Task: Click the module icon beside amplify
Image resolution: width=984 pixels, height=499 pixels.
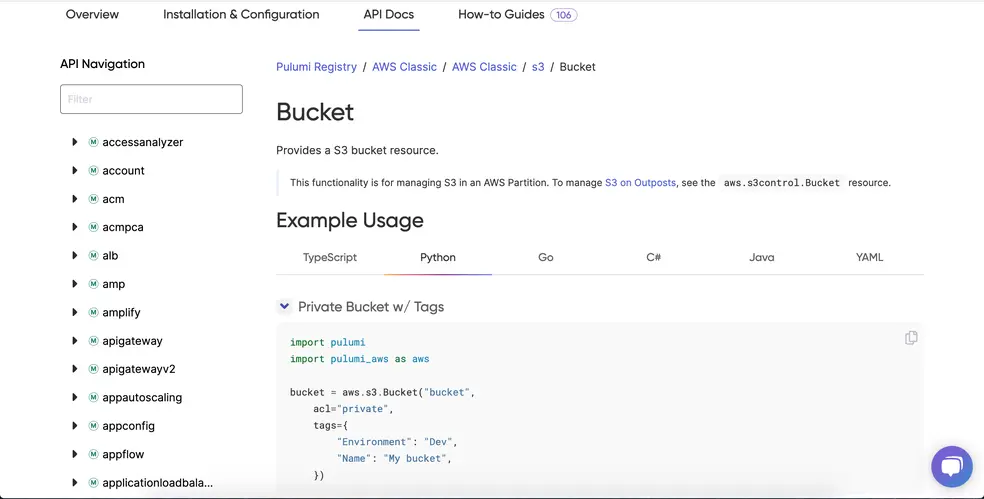Action: [94, 312]
